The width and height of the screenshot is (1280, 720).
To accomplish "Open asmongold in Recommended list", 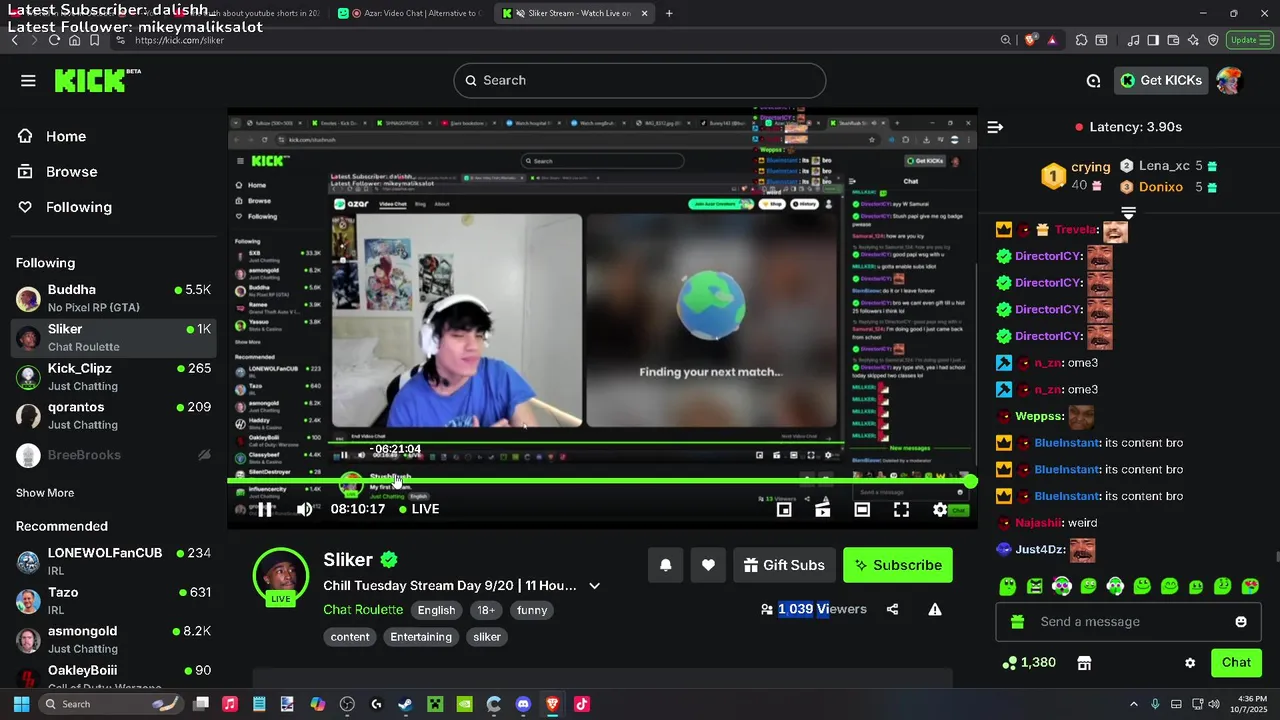I will click(114, 639).
